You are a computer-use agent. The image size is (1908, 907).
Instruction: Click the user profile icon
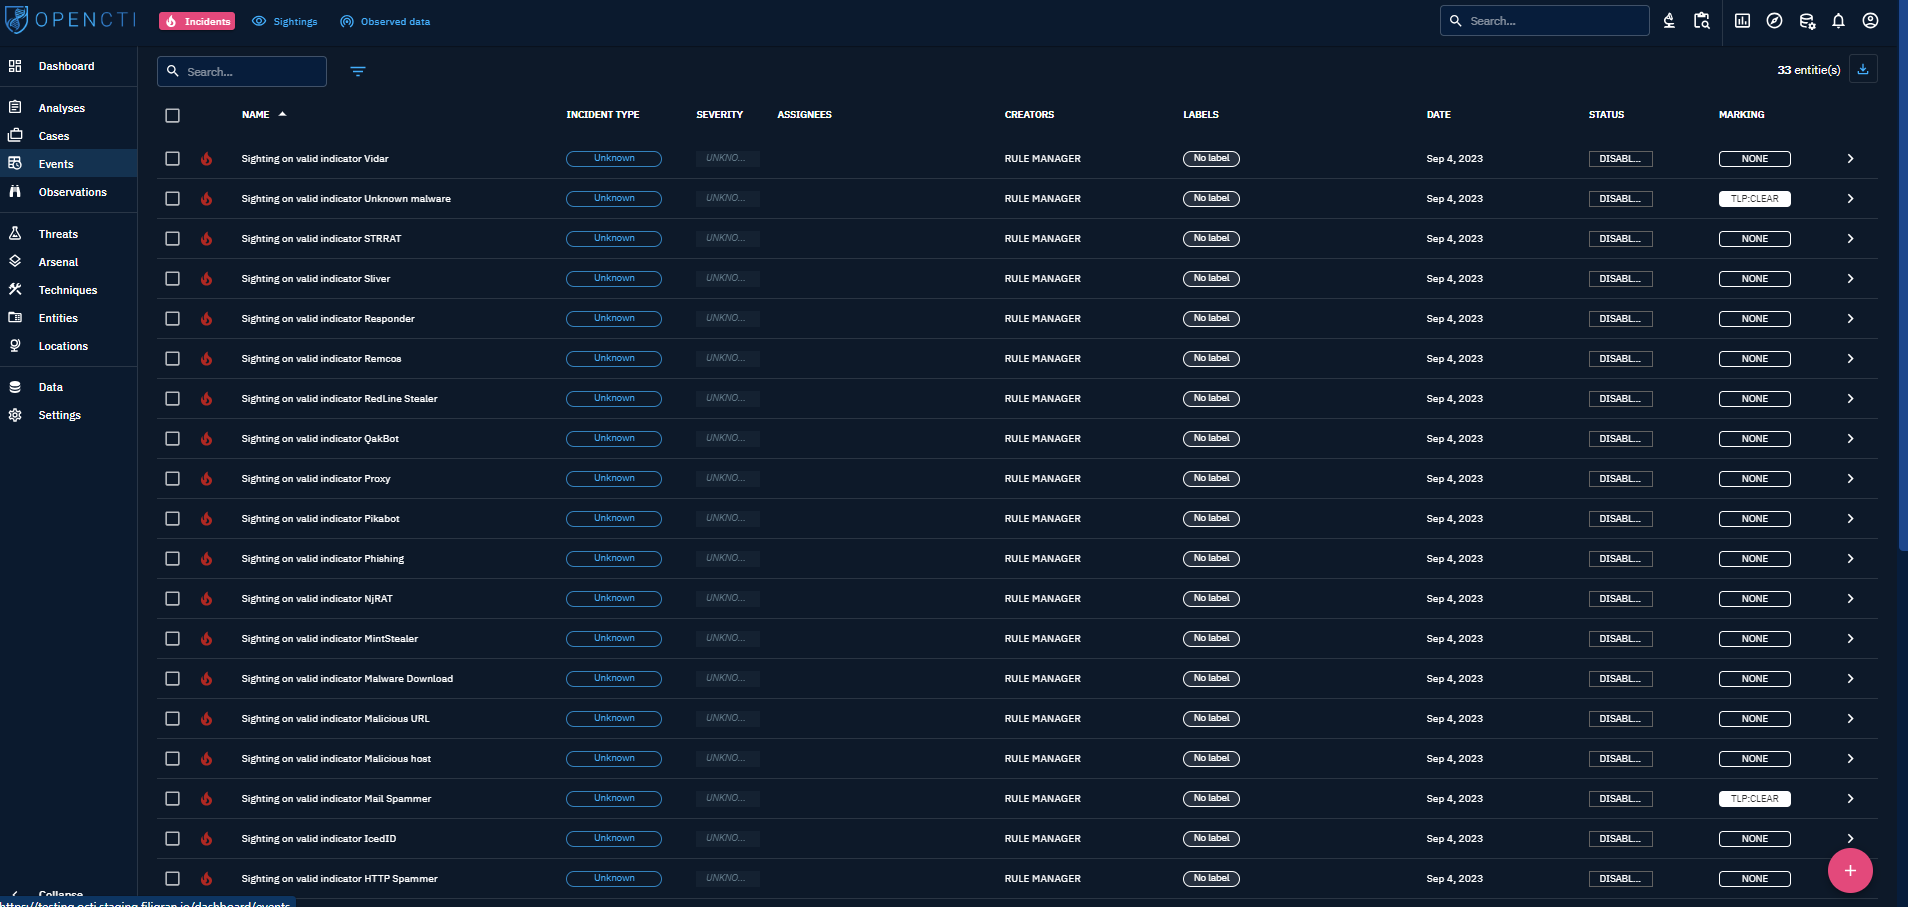point(1870,21)
